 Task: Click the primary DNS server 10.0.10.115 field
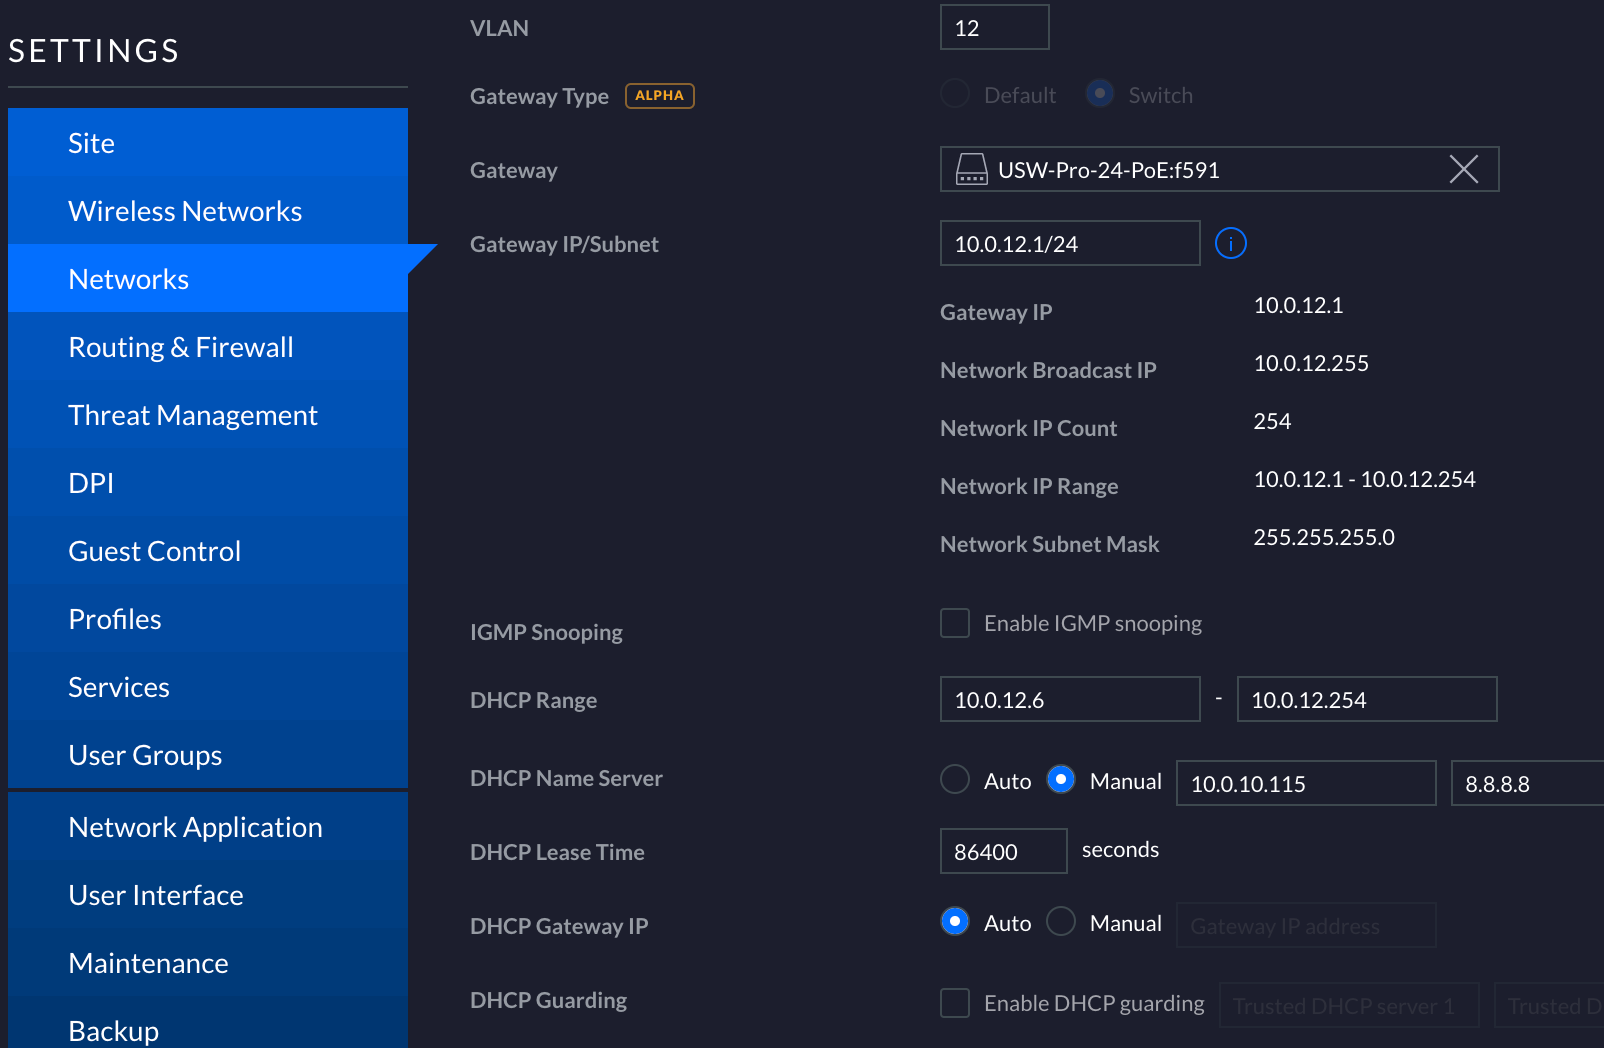(x=1305, y=784)
